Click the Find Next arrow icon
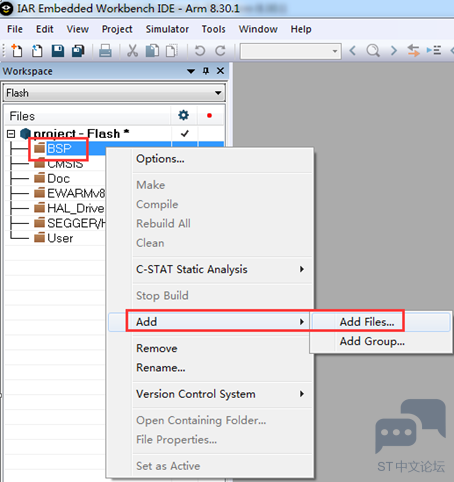454x482 pixels. coord(394,51)
